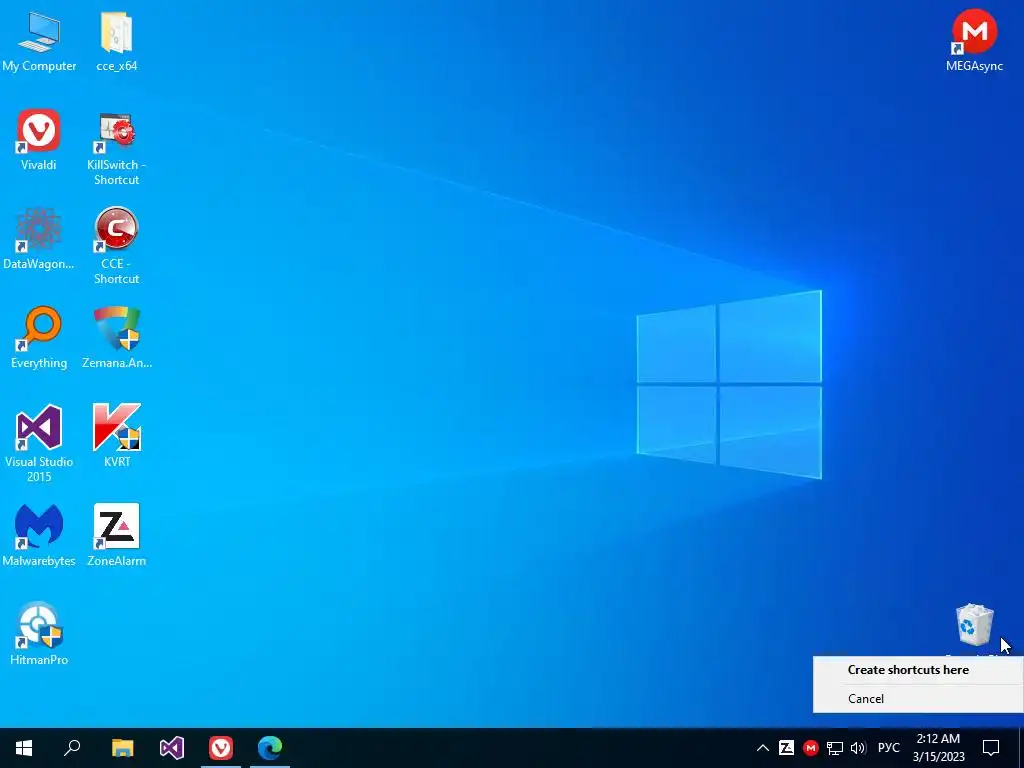The image size is (1024, 768).
Task: Select the Visual Studio 2015 desktop shortcut
Action: [x=39, y=444]
